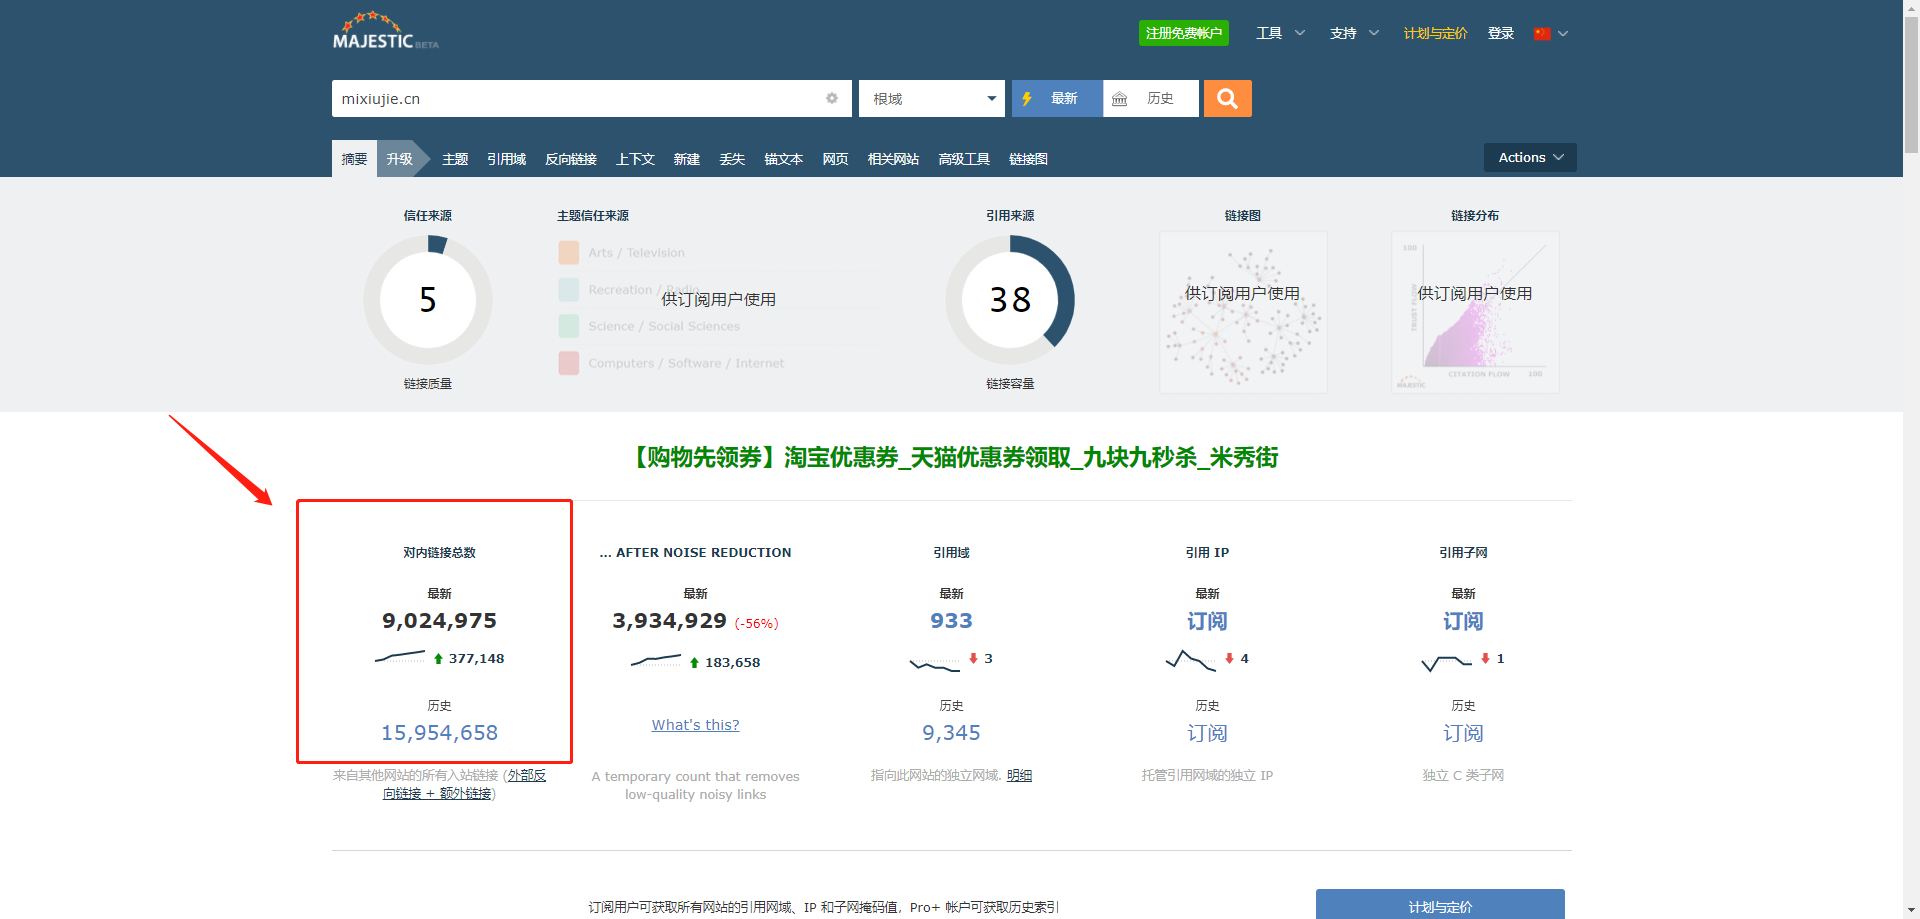Click the Arts / Television color swatch
The width and height of the screenshot is (1920, 919).
click(569, 253)
